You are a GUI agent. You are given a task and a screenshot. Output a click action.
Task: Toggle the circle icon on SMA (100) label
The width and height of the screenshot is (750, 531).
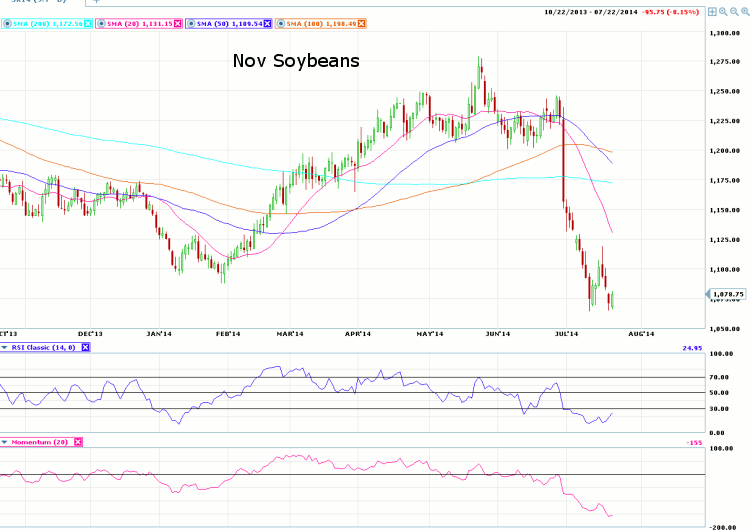[x=282, y=23]
